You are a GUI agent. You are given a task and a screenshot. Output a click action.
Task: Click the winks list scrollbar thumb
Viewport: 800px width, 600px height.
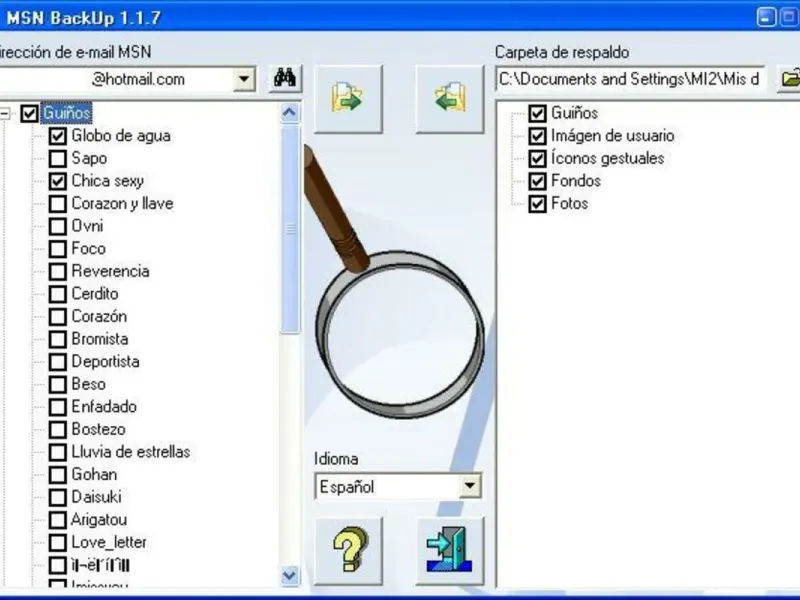[290, 230]
